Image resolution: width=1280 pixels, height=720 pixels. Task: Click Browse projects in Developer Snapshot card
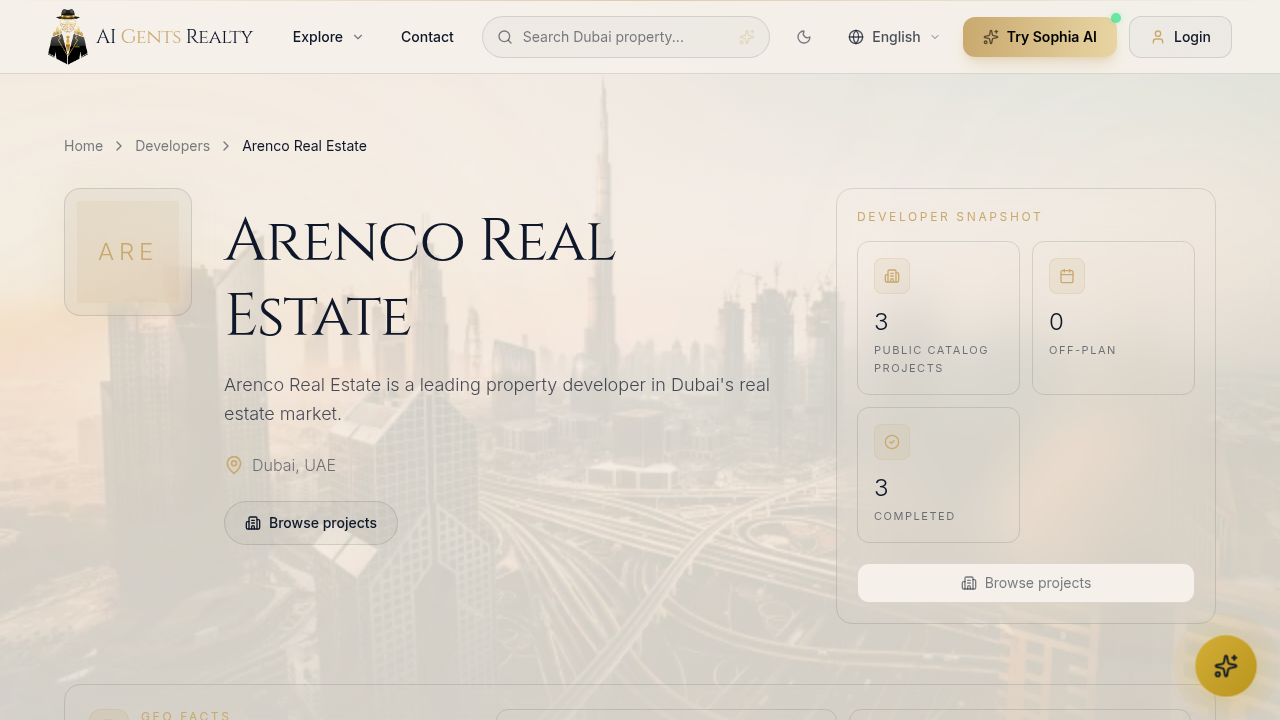(1026, 583)
